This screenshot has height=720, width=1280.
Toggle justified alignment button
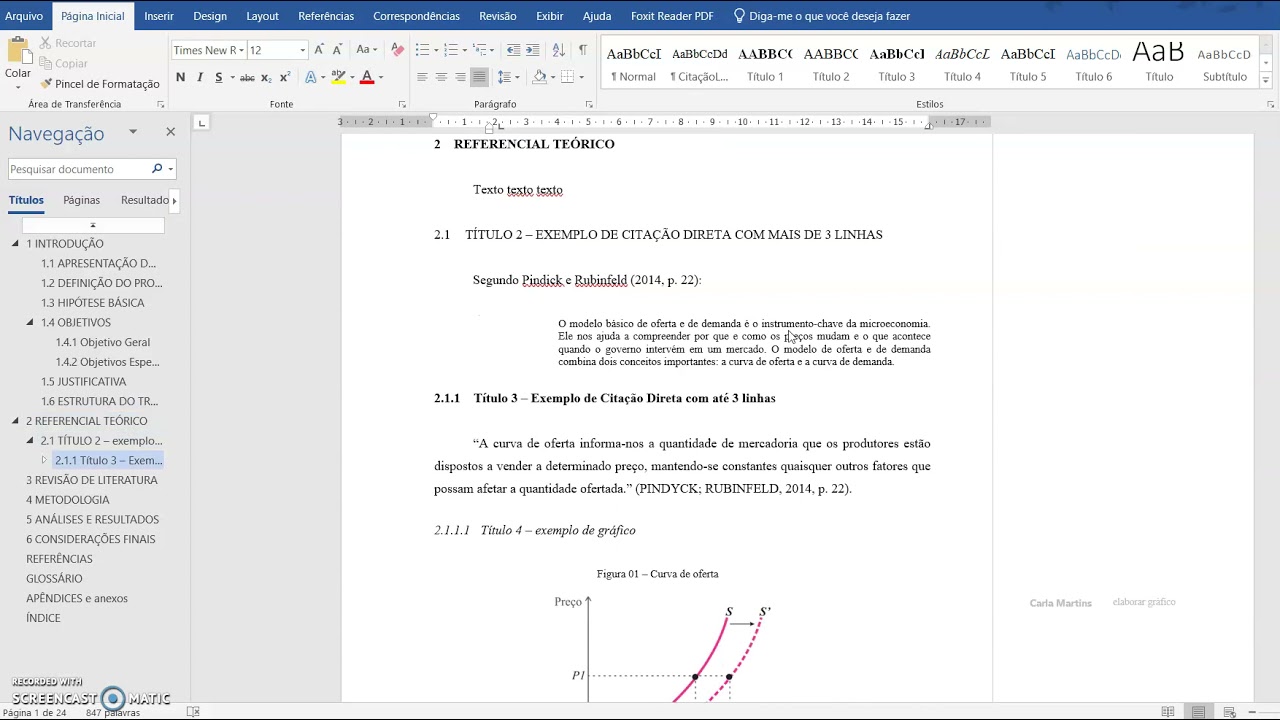479,77
